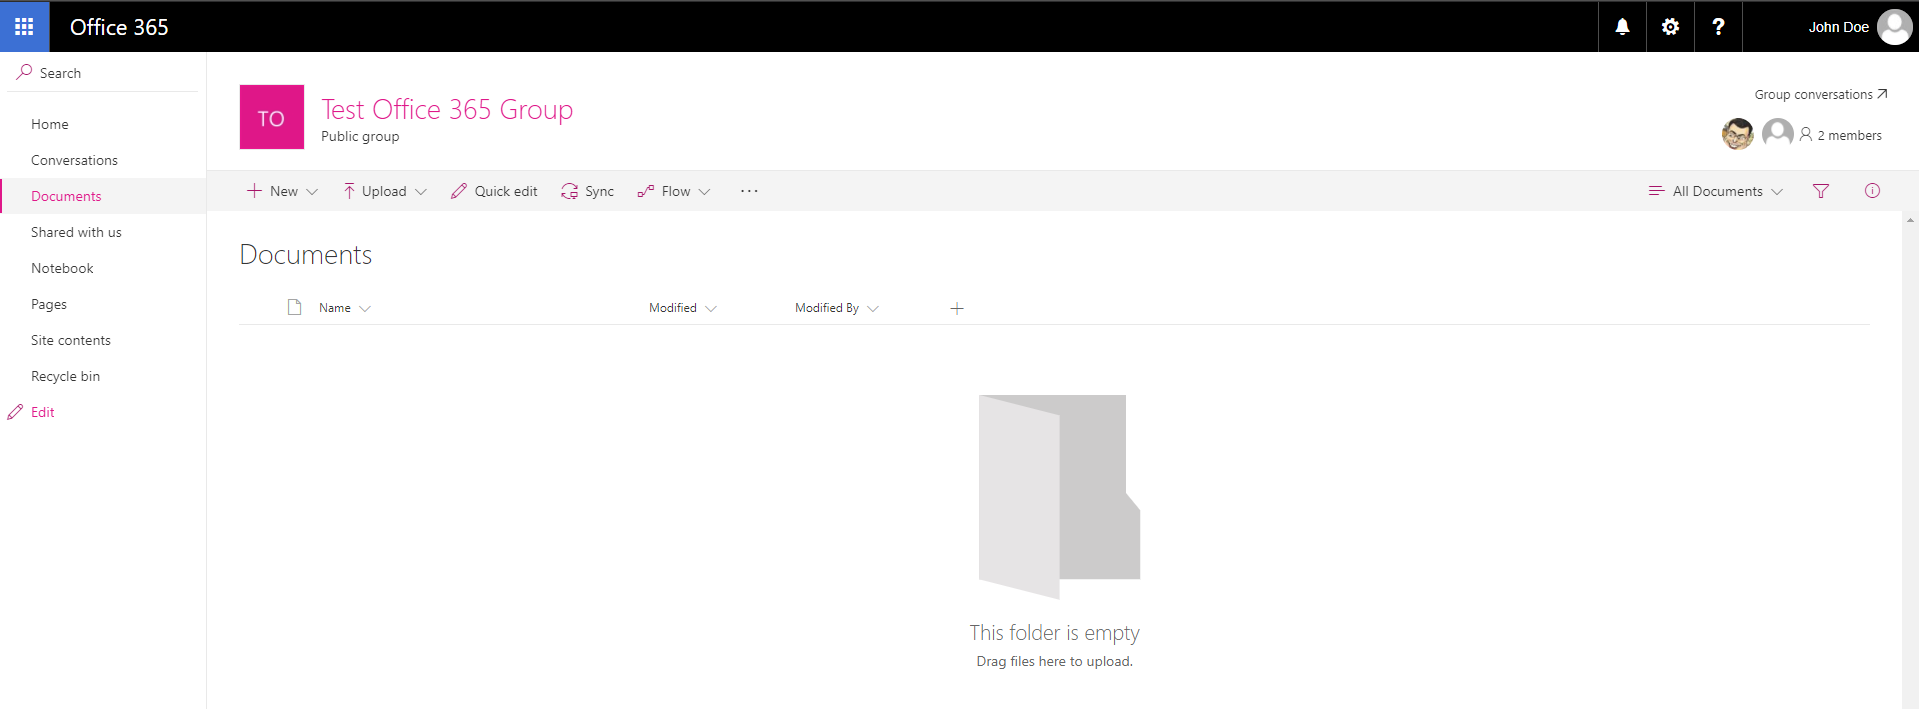The width and height of the screenshot is (1919, 709).
Task: Open the Name column sort chevron
Action: coord(365,309)
